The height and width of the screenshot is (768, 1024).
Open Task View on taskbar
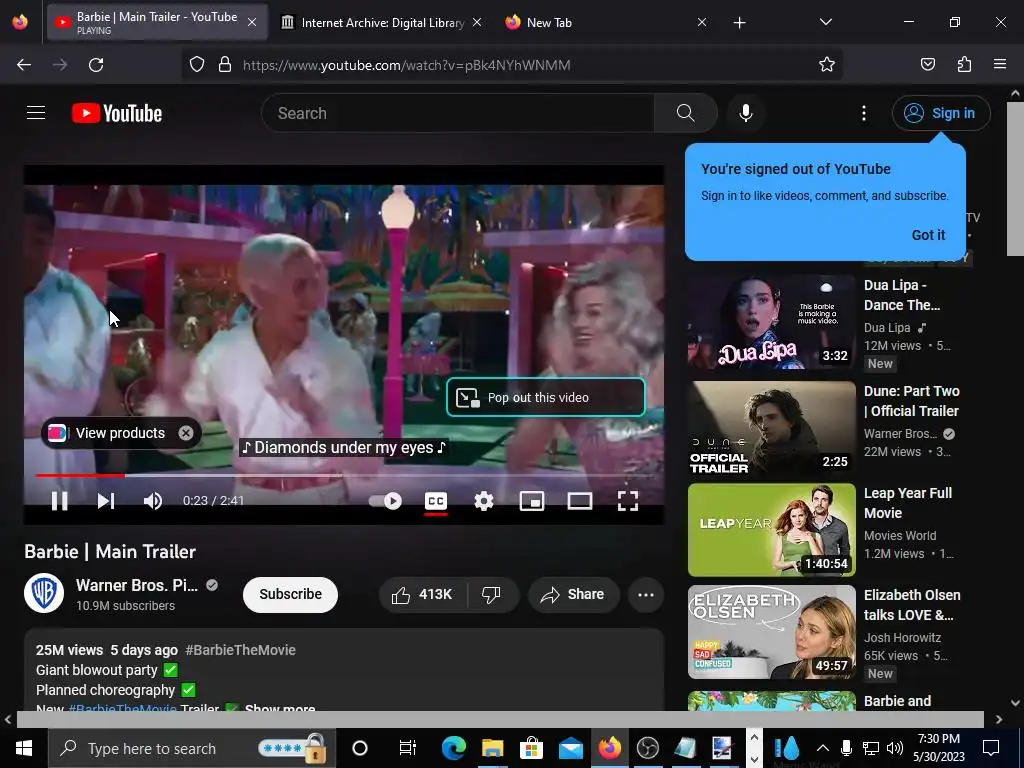pos(408,748)
